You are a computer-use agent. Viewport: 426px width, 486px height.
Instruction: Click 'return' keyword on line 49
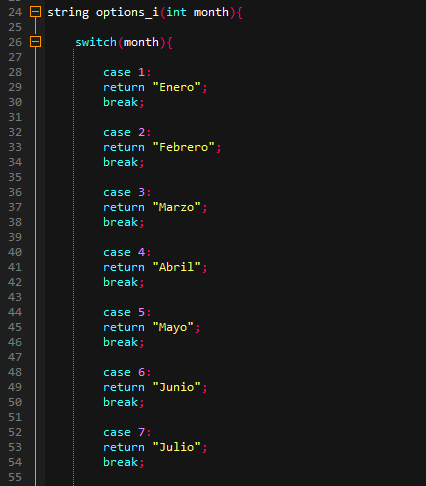click(124, 387)
